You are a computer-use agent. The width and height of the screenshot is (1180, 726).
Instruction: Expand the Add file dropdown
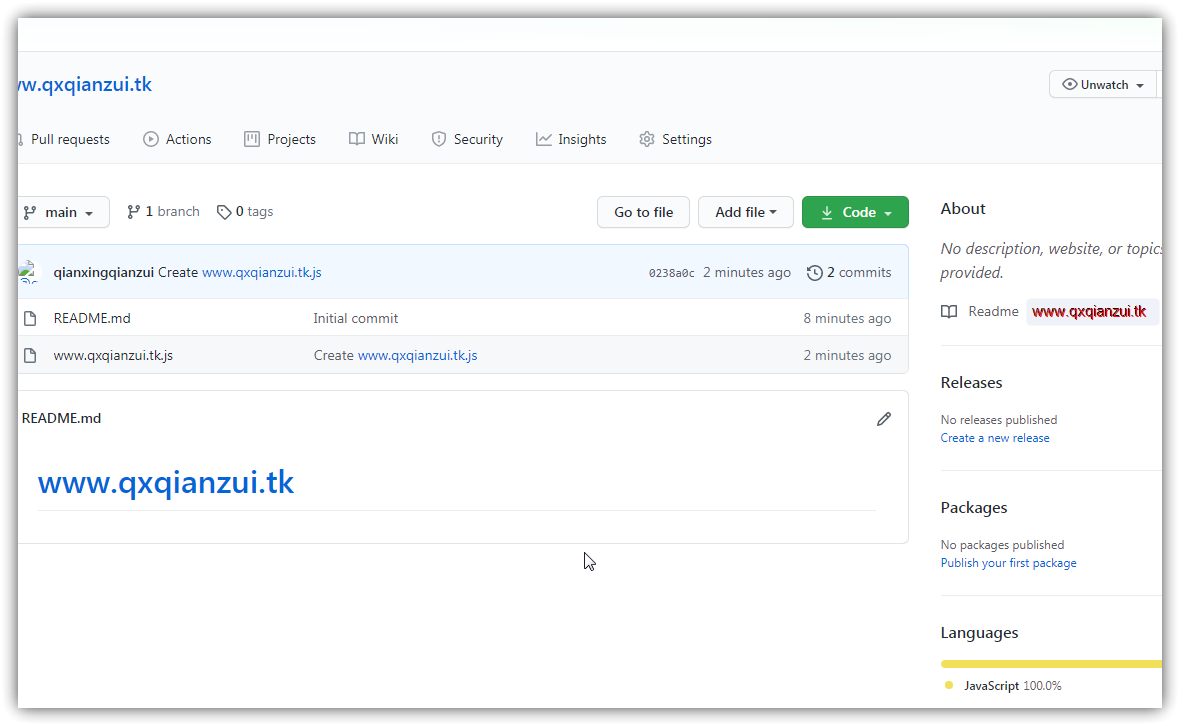click(745, 212)
